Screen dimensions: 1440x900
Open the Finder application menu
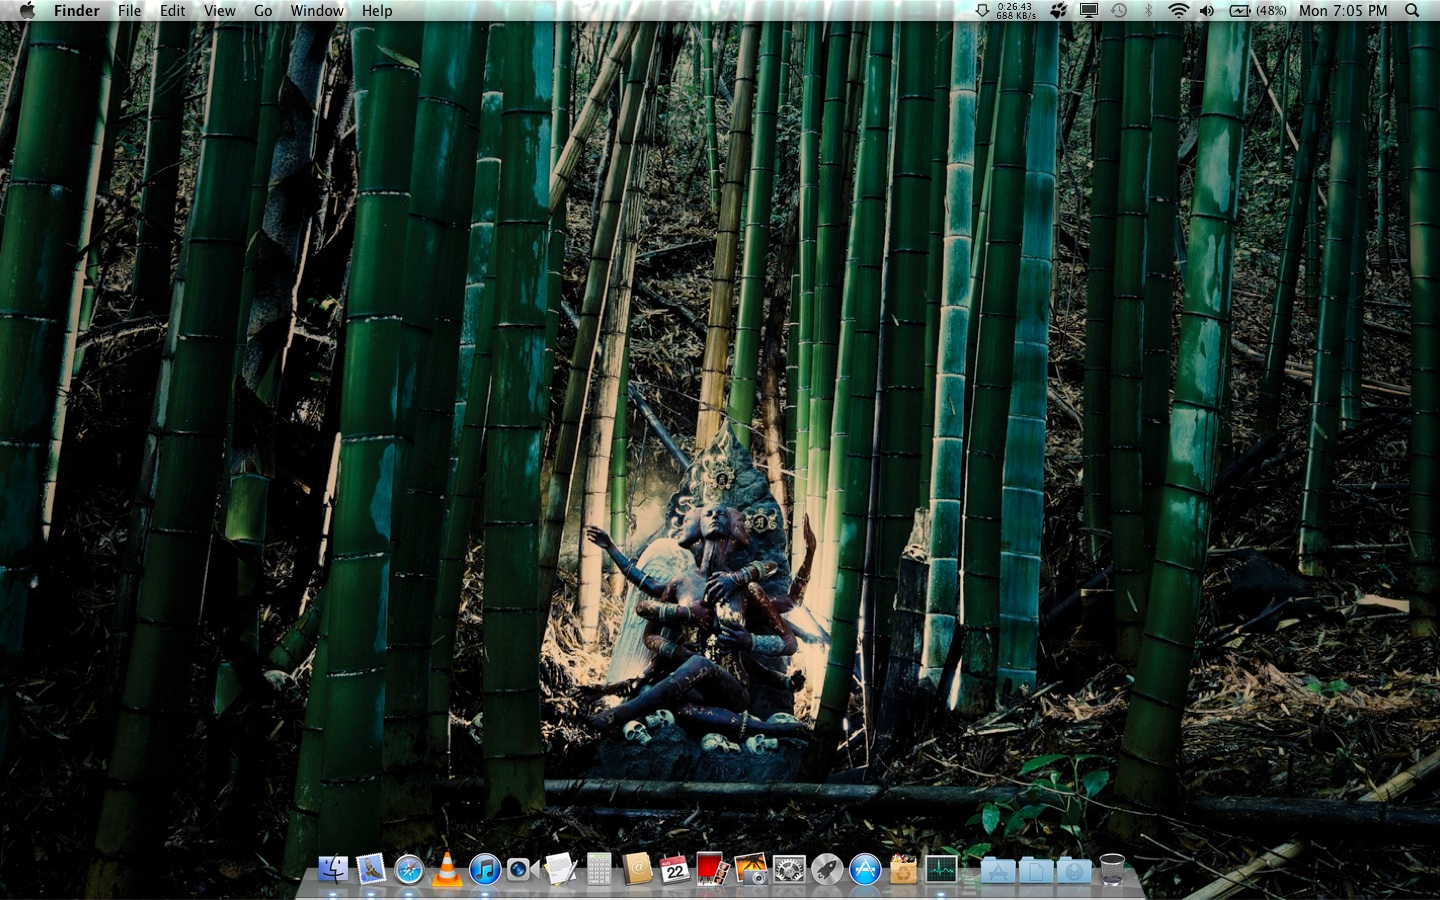pyautogui.click(x=77, y=11)
